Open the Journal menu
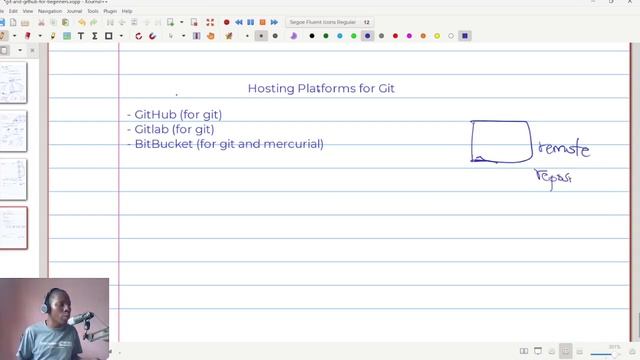 click(74, 11)
